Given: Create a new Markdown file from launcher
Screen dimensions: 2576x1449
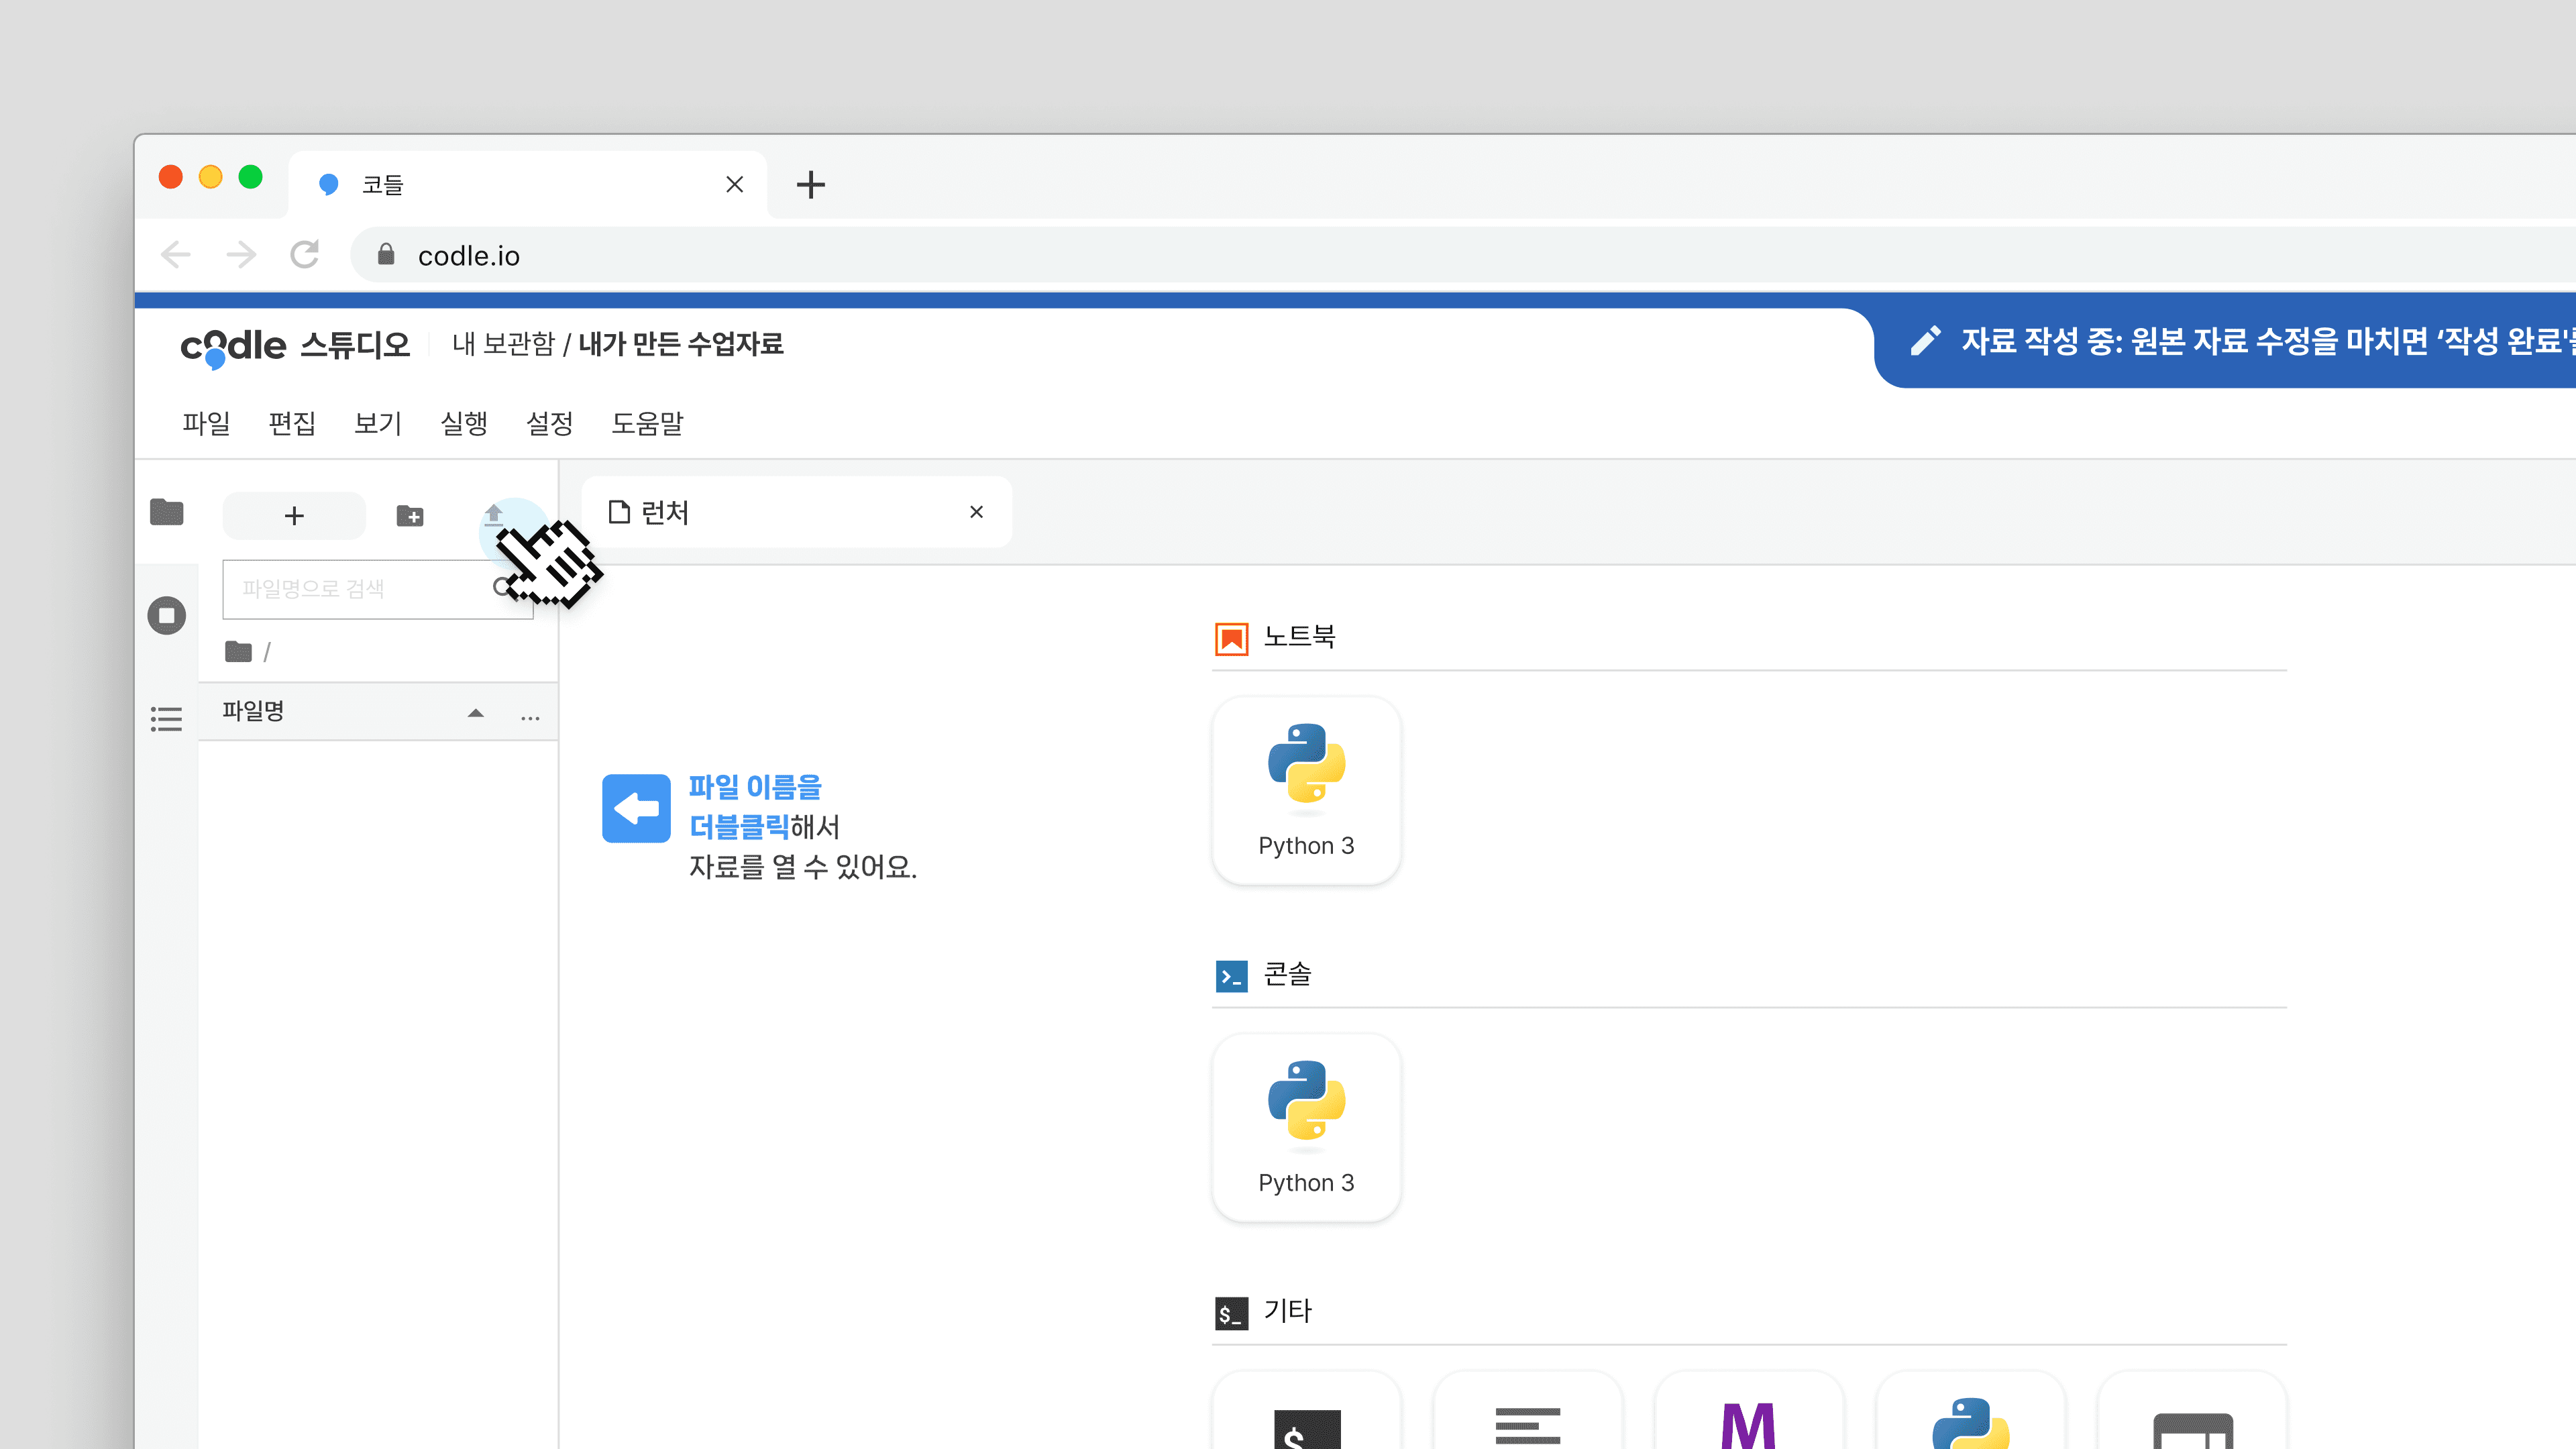Looking at the screenshot, I should click(x=1749, y=1411).
